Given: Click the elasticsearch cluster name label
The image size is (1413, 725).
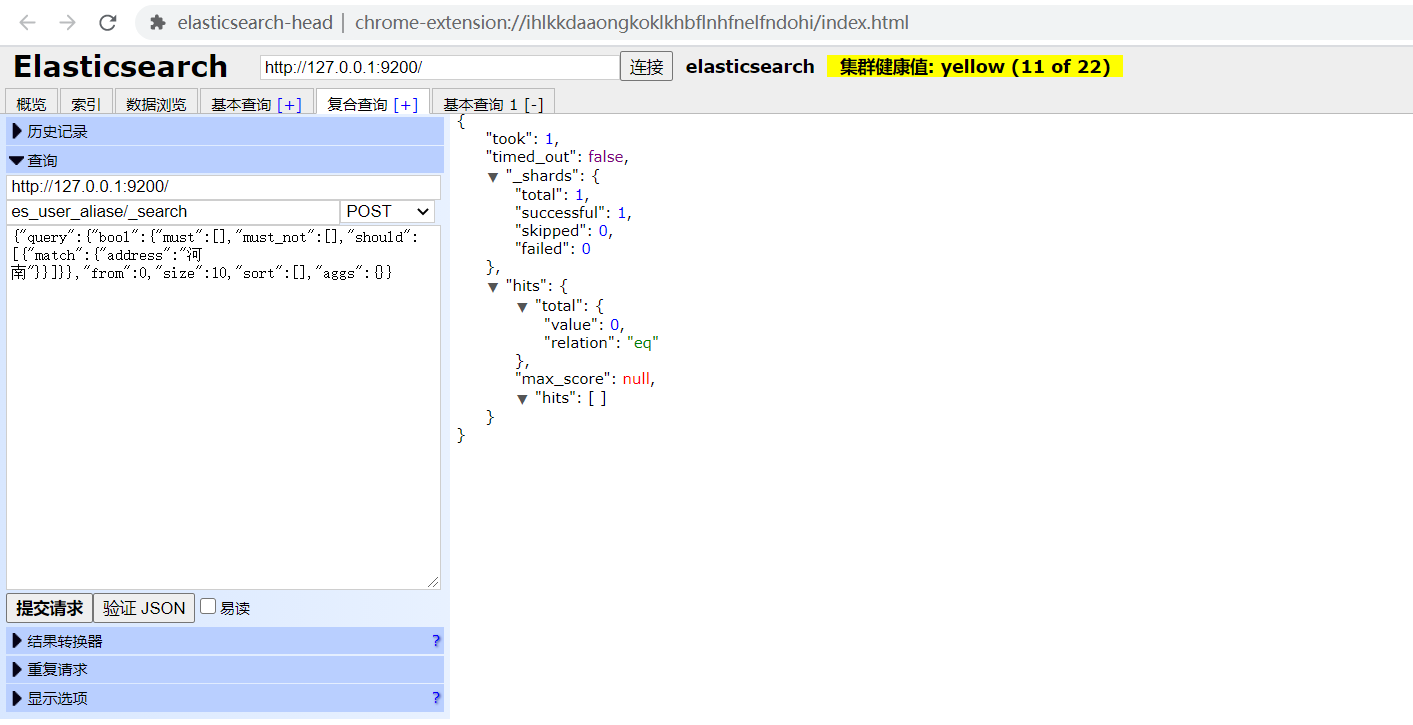Looking at the screenshot, I should [x=750, y=67].
